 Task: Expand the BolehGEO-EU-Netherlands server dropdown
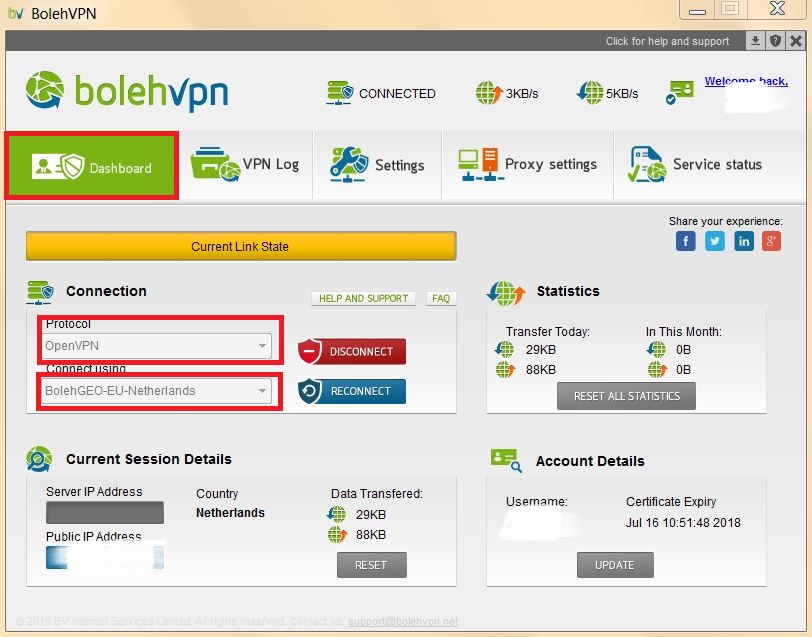tap(156, 390)
